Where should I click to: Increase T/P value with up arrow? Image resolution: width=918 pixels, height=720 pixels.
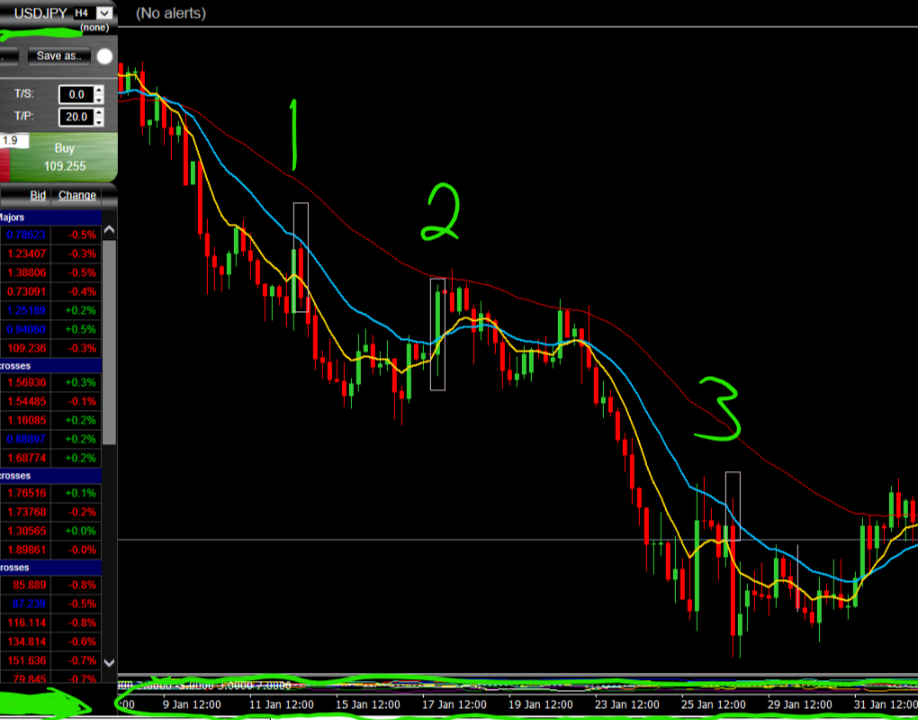click(98, 112)
